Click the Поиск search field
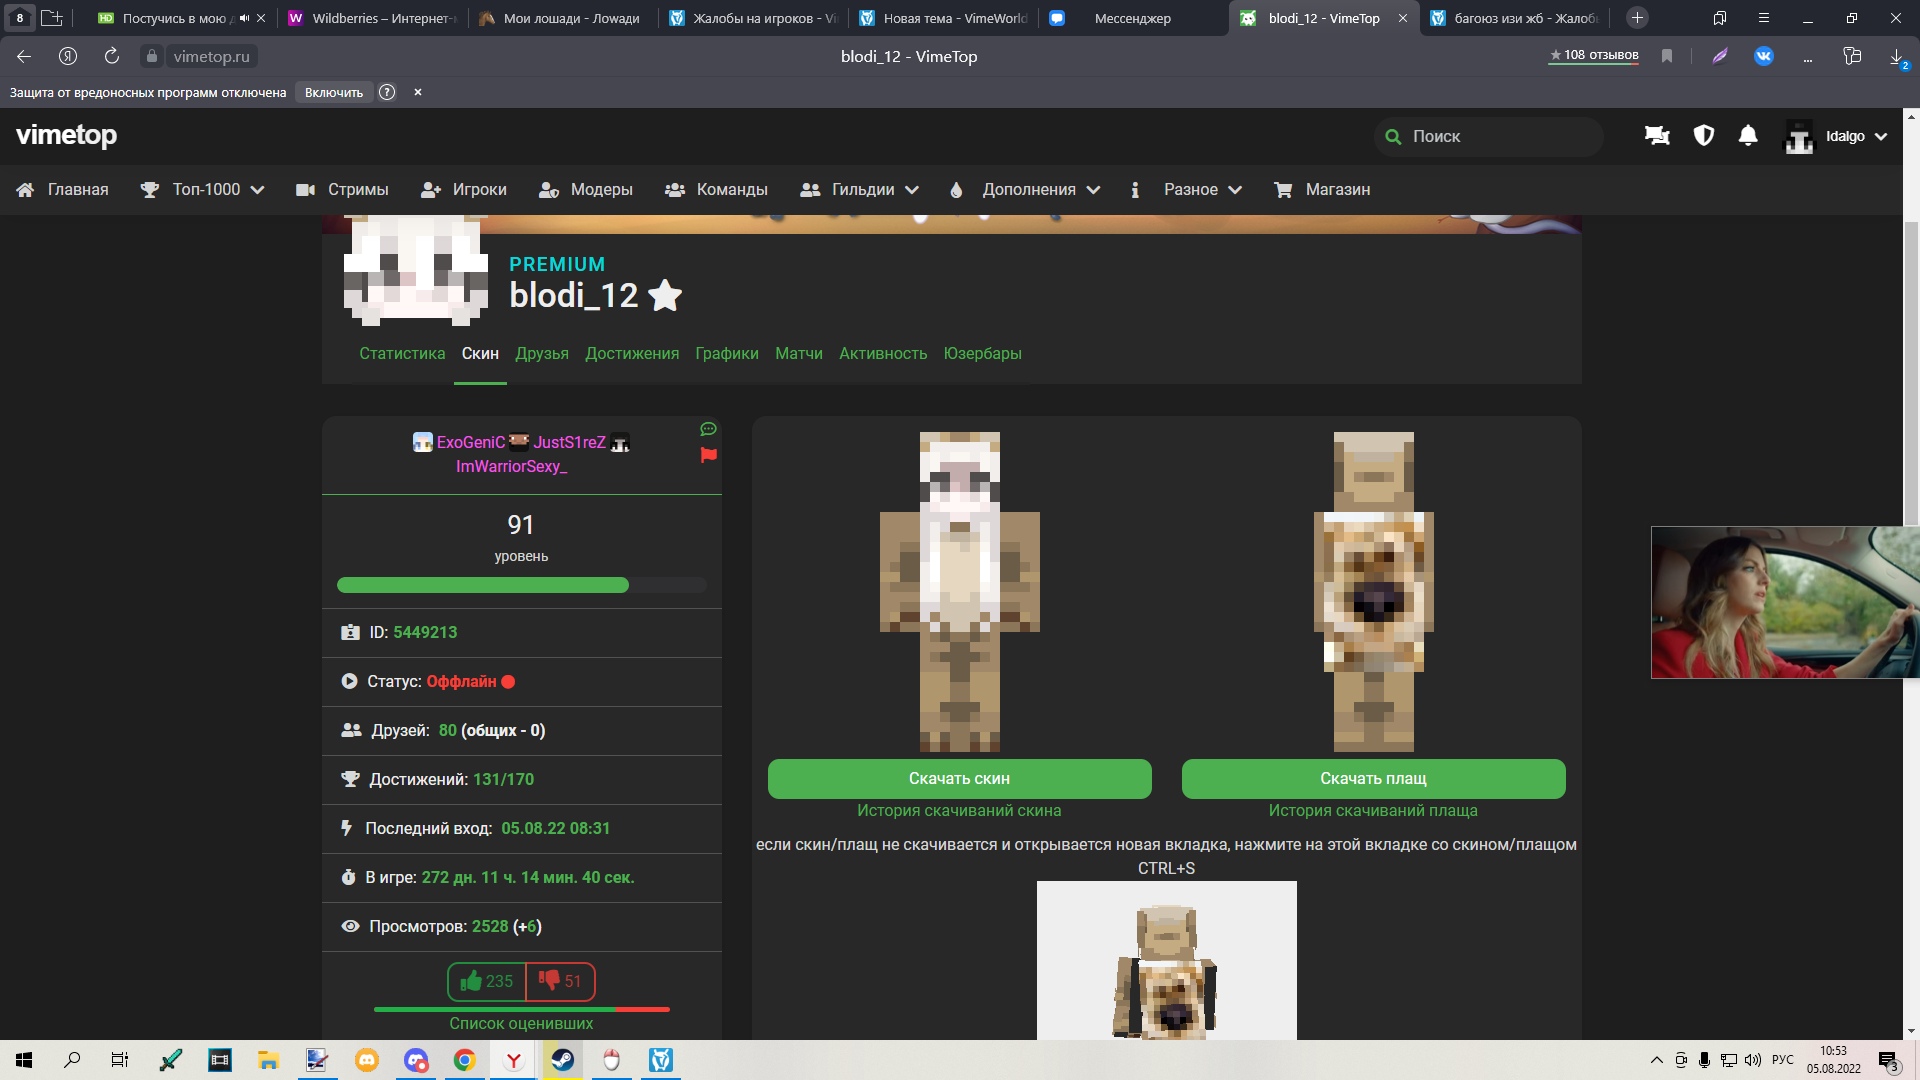Image resolution: width=1920 pixels, height=1080 pixels. pyautogui.click(x=1490, y=136)
